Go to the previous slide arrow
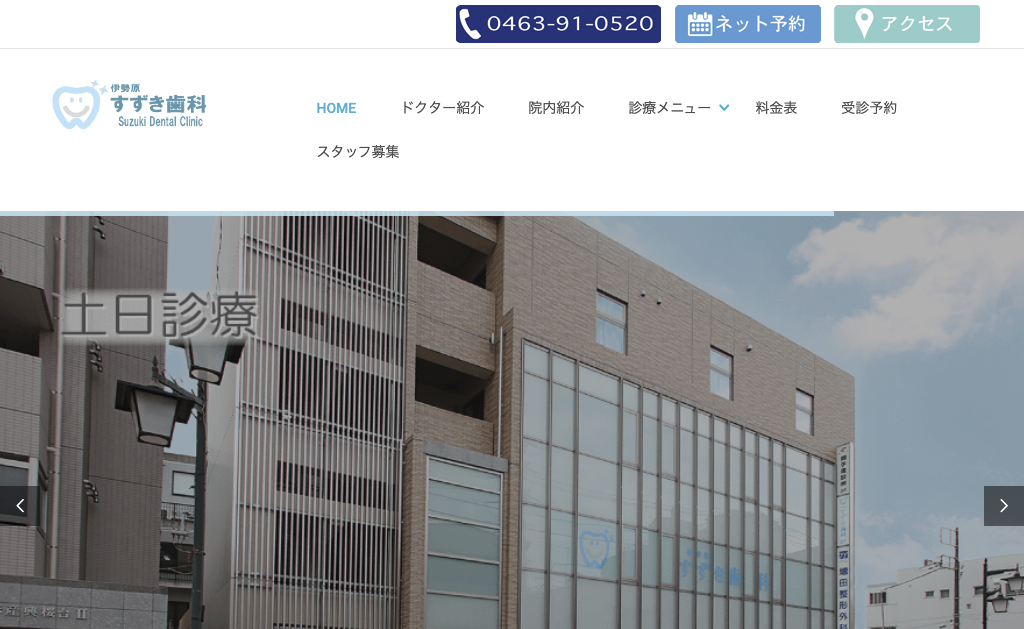This screenshot has height=629, width=1024. coord(19,506)
